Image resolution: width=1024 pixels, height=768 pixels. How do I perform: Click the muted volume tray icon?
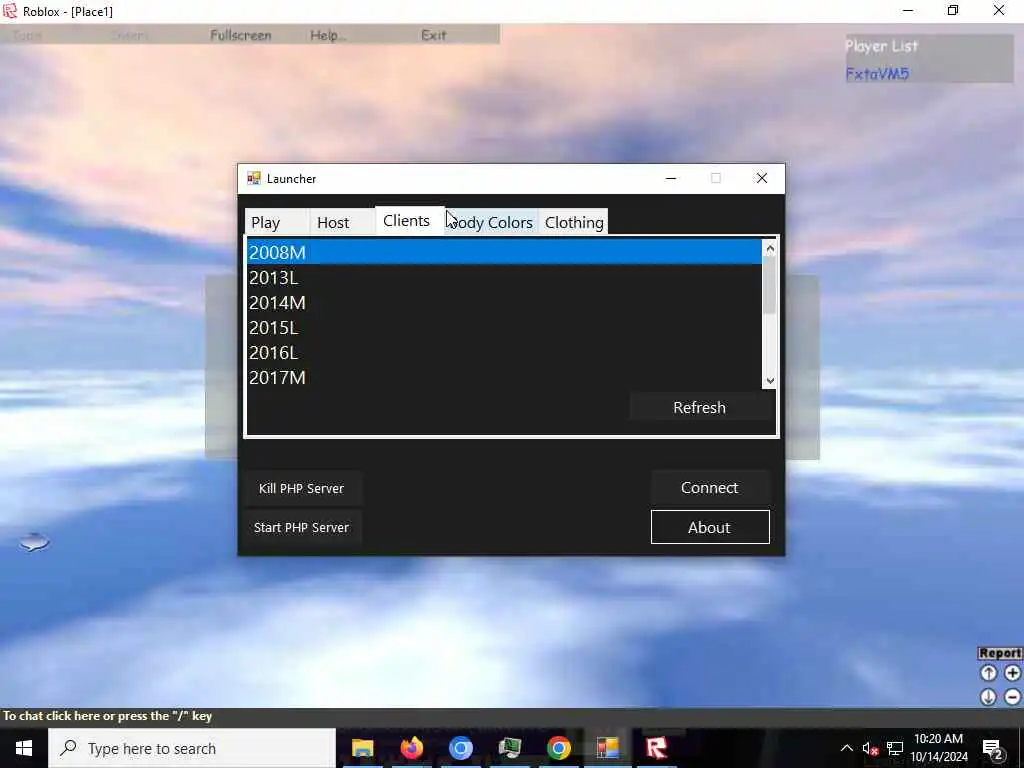(x=870, y=749)
